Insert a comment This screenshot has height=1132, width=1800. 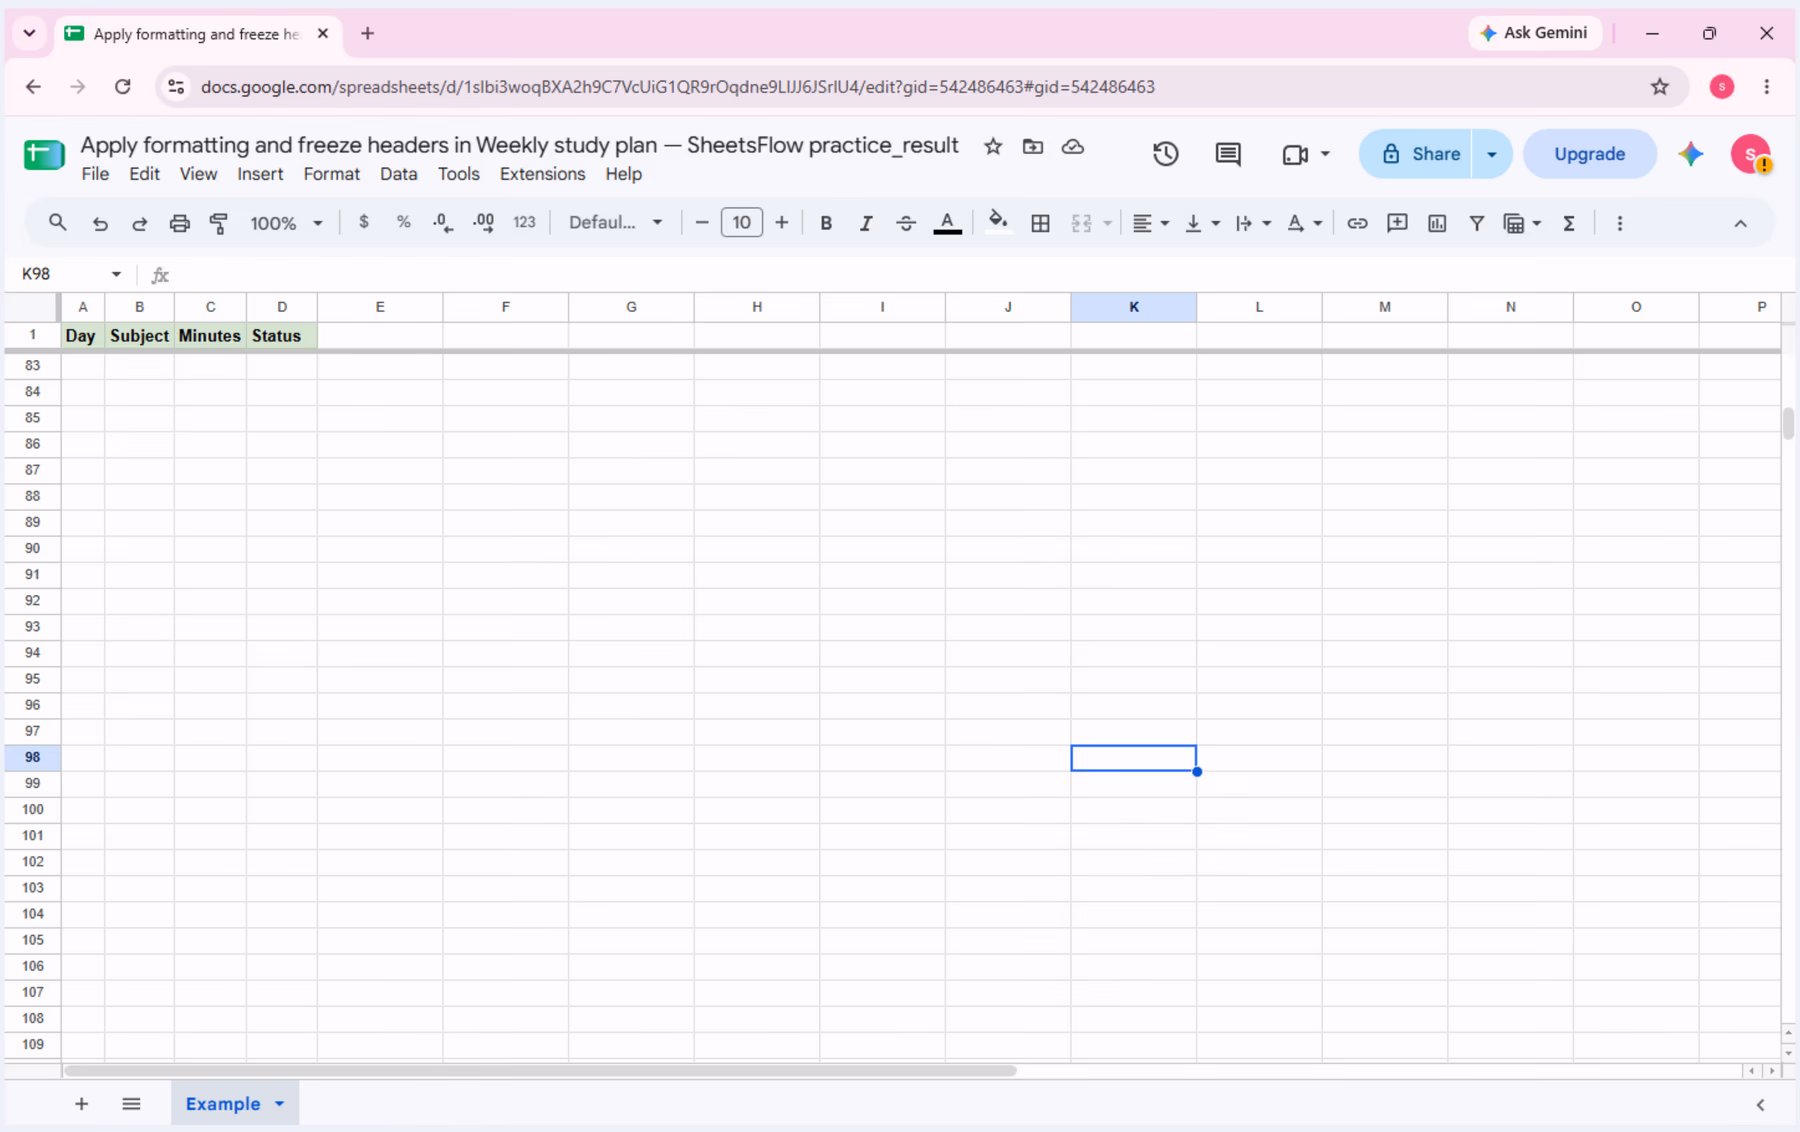(x=1397, y=223)
